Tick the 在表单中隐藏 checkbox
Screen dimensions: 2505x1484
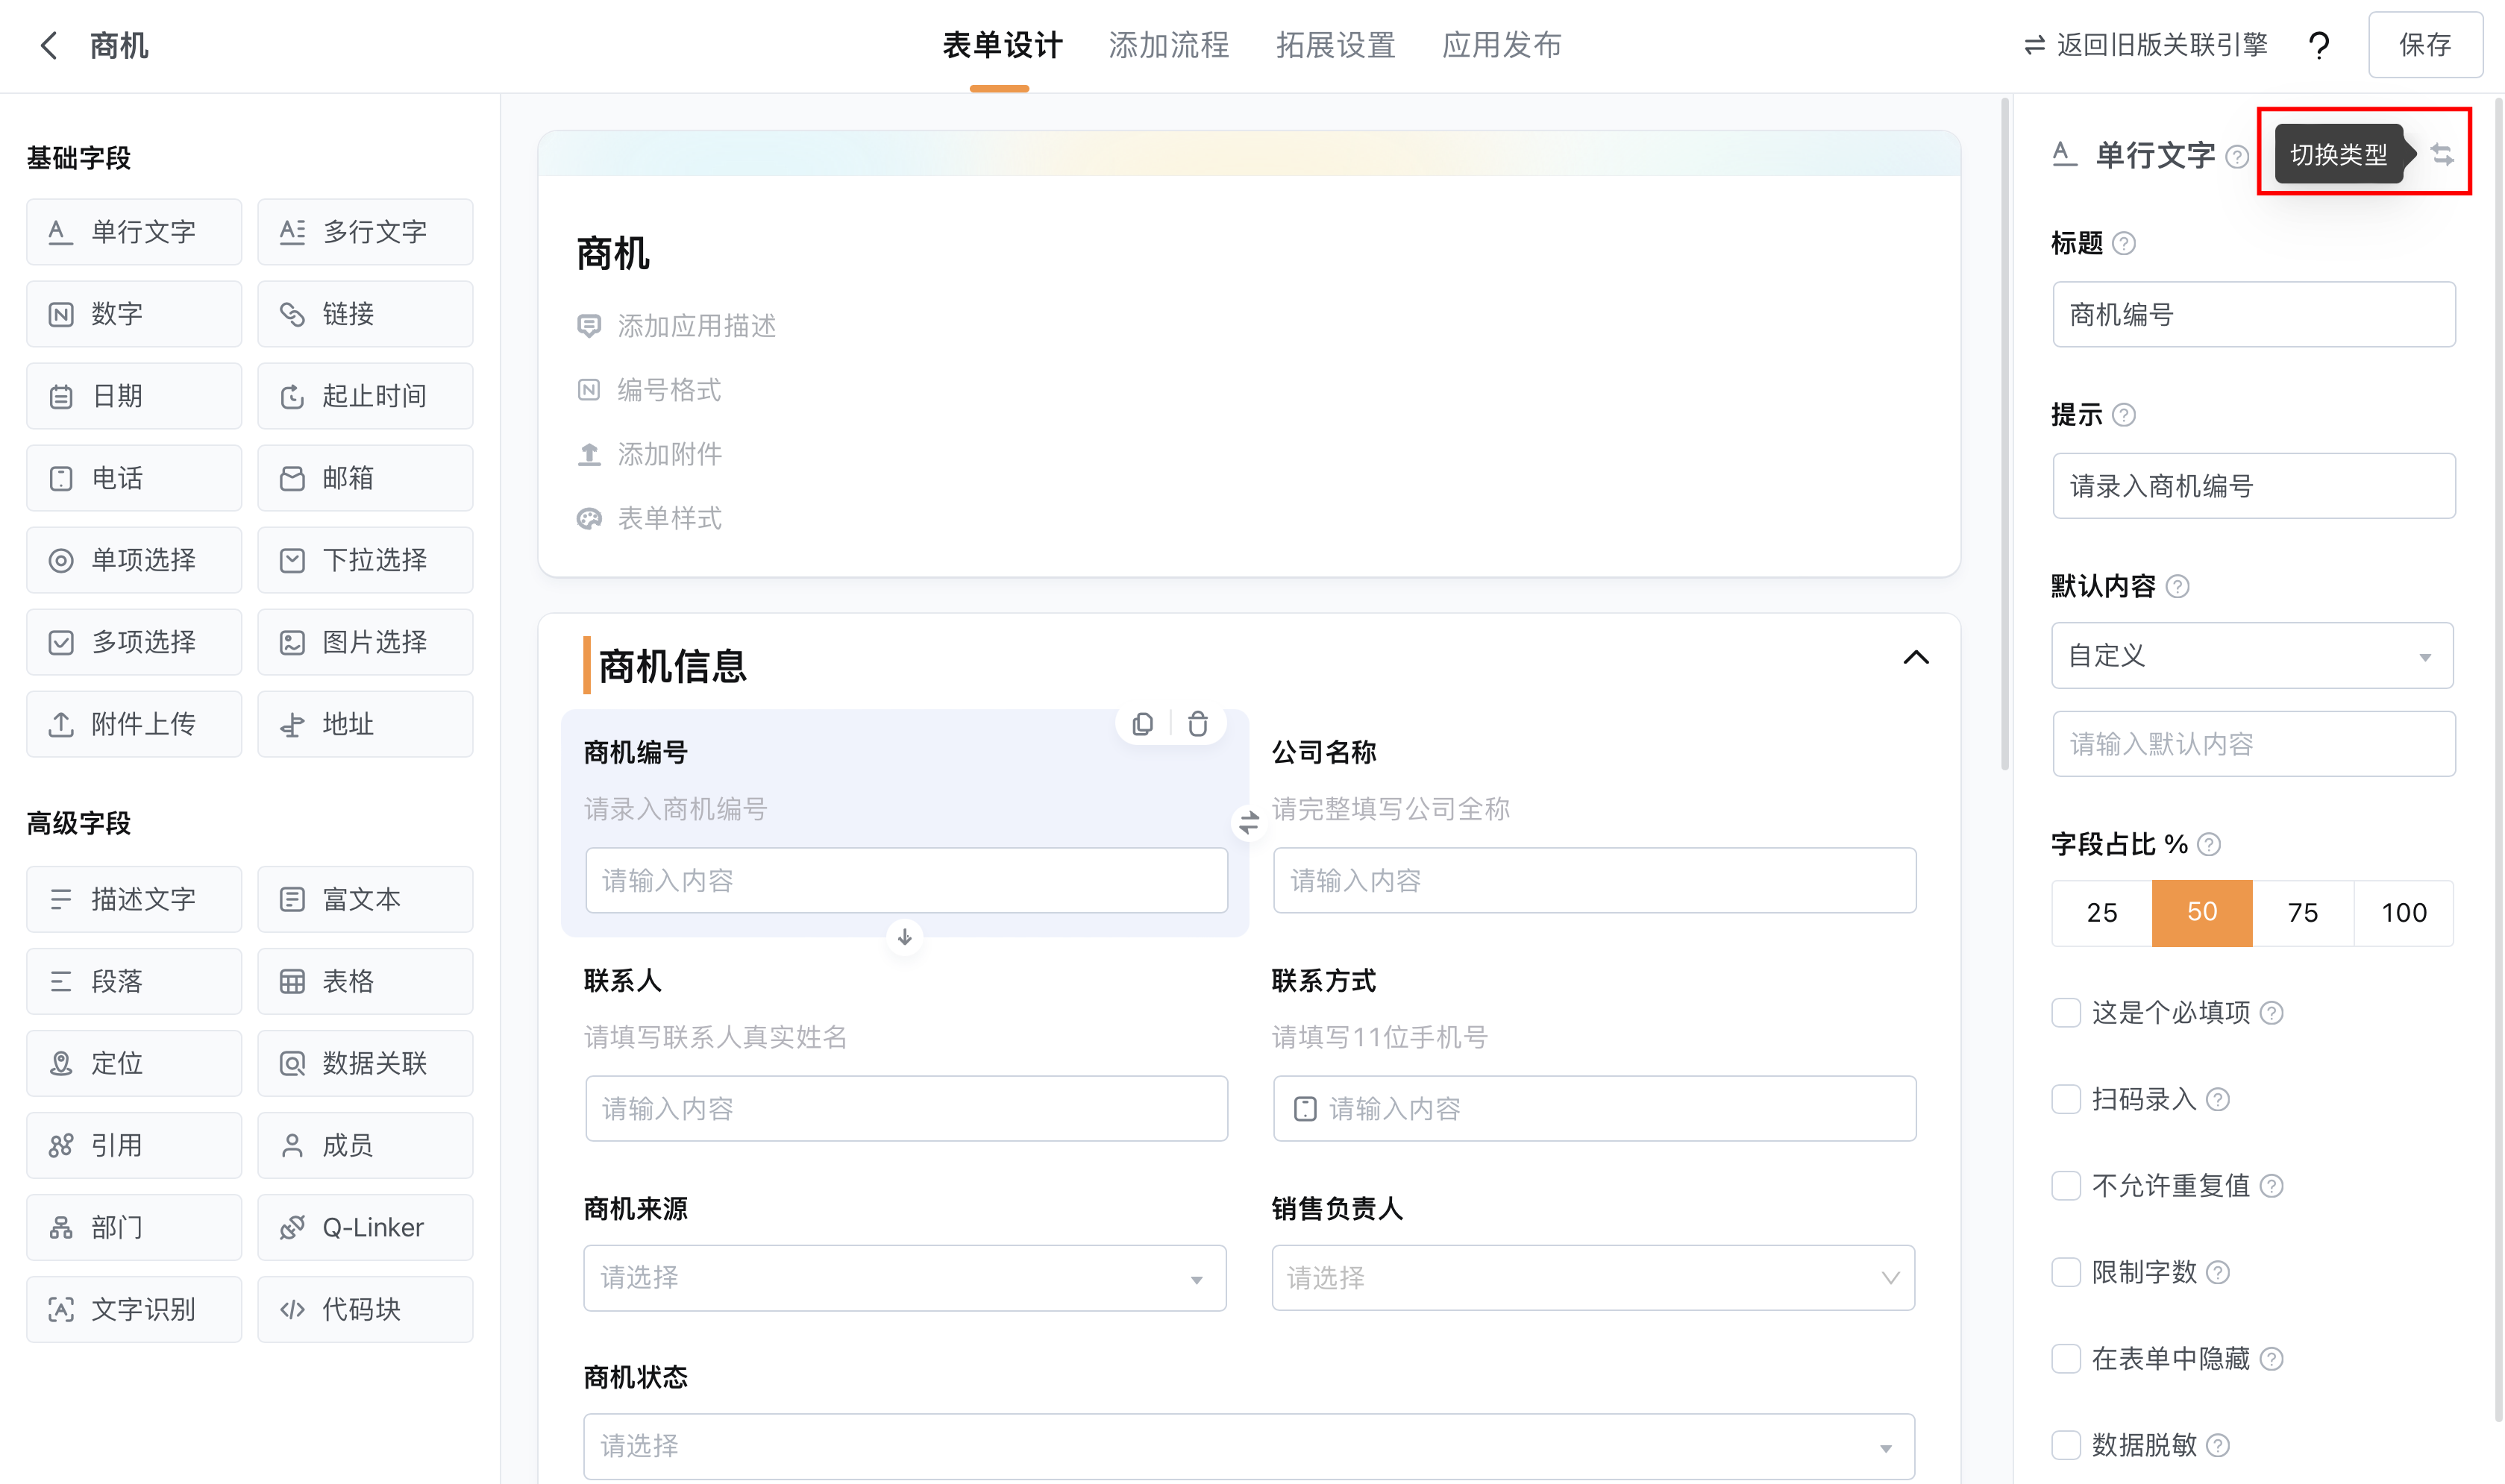coord(2066,1359)
